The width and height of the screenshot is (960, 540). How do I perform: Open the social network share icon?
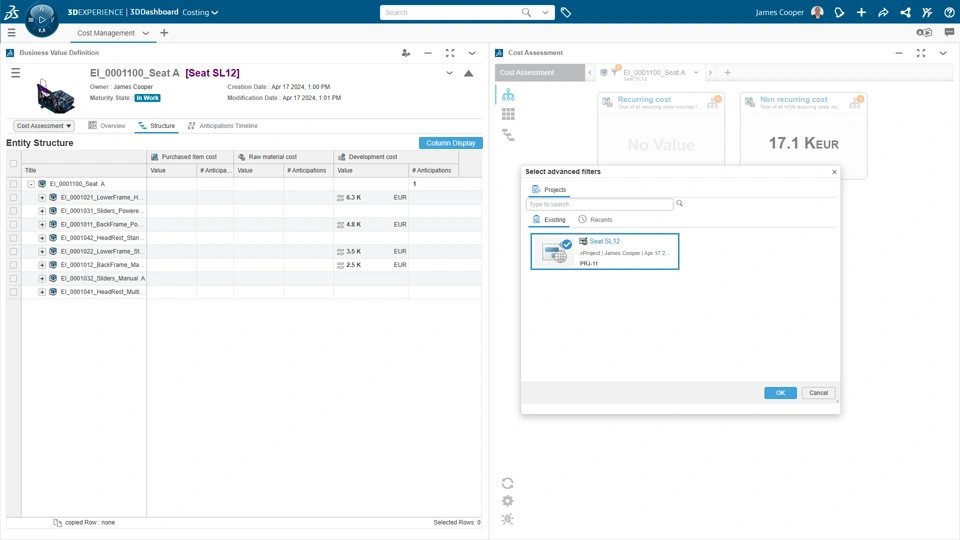point(906,12)
